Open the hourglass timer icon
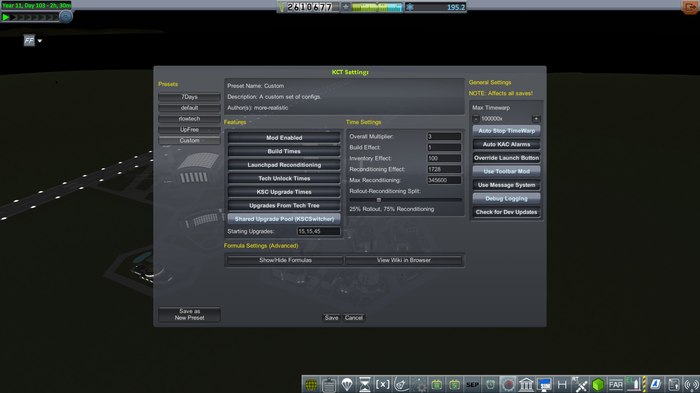The image size is (700, 393). point(365,384)
